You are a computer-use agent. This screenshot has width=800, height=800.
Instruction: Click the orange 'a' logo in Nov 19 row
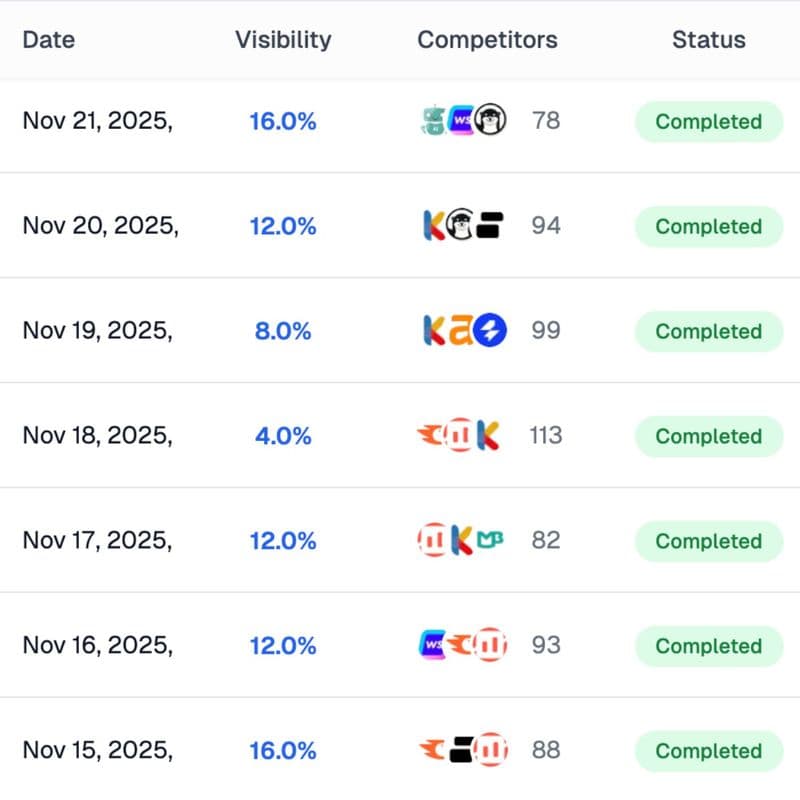461,330
